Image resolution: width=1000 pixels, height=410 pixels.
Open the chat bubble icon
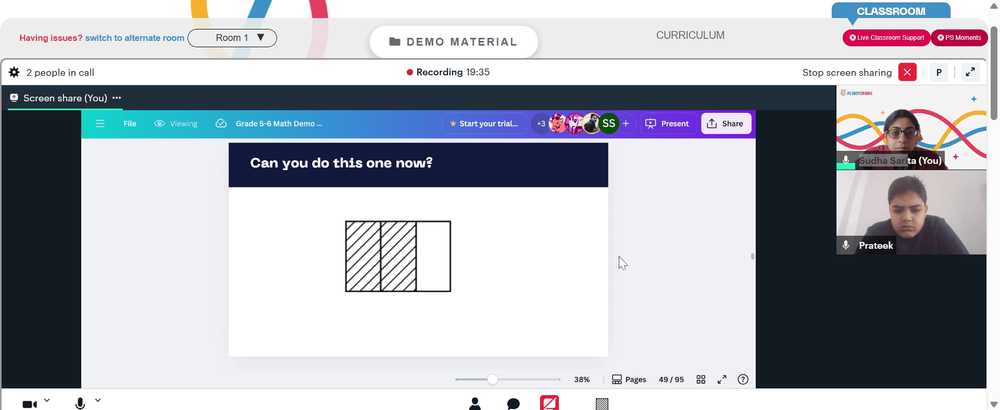(513, 404)
